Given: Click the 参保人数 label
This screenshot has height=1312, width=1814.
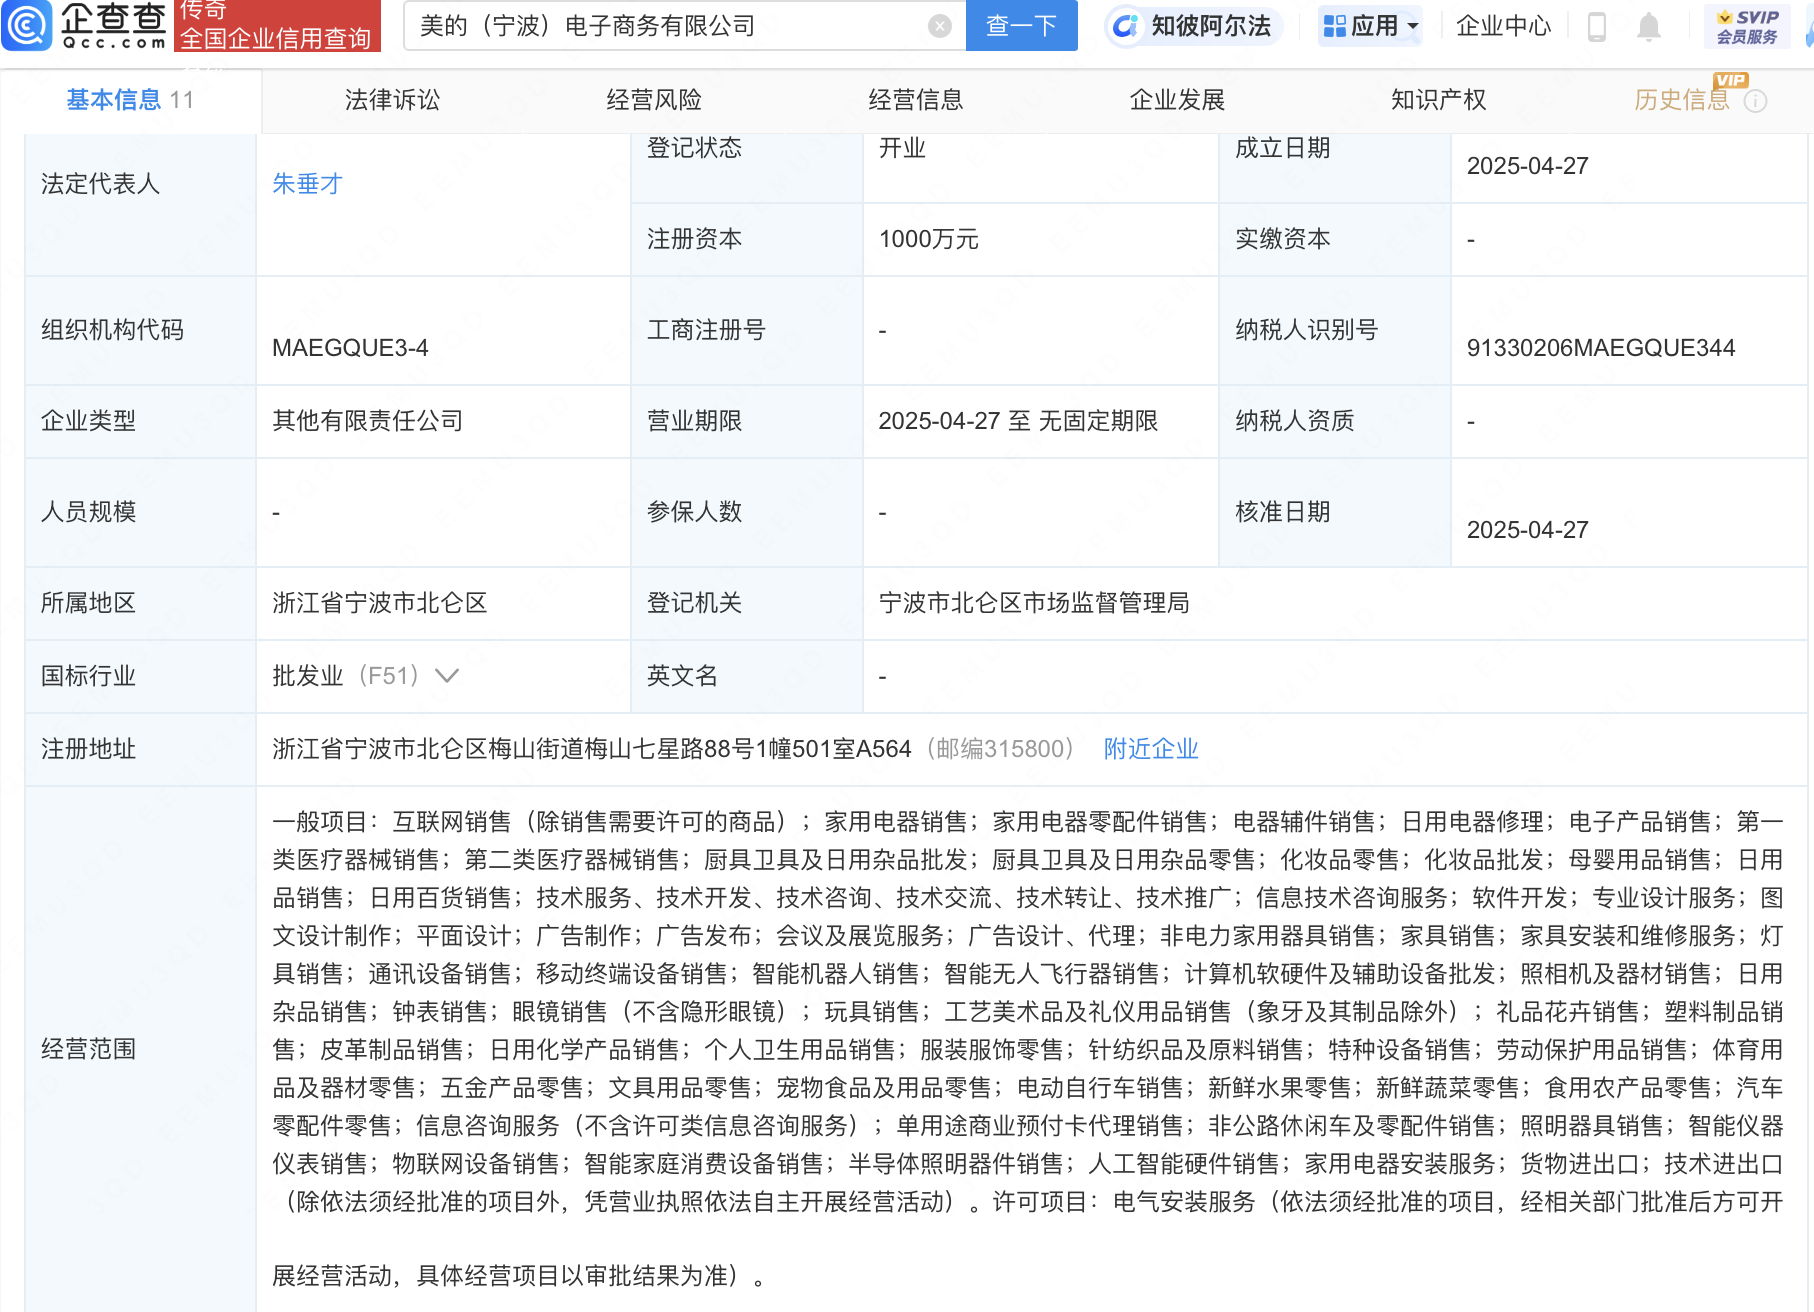Looking at the screenshot, I should click(x=694, y=512).
